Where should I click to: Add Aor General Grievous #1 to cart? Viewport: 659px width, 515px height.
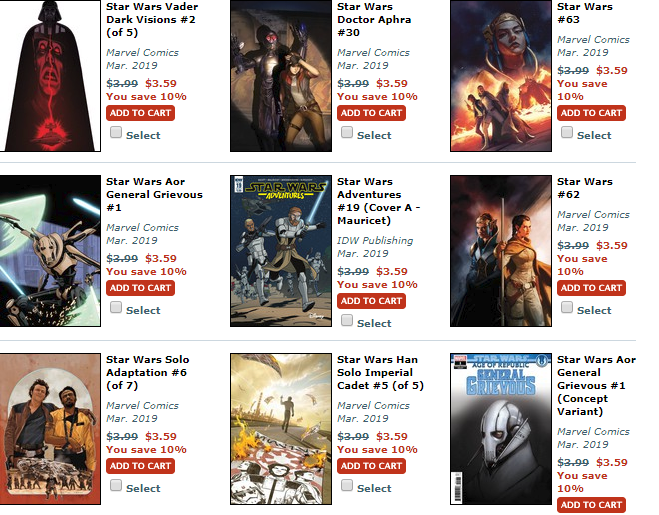click(140, 288)
